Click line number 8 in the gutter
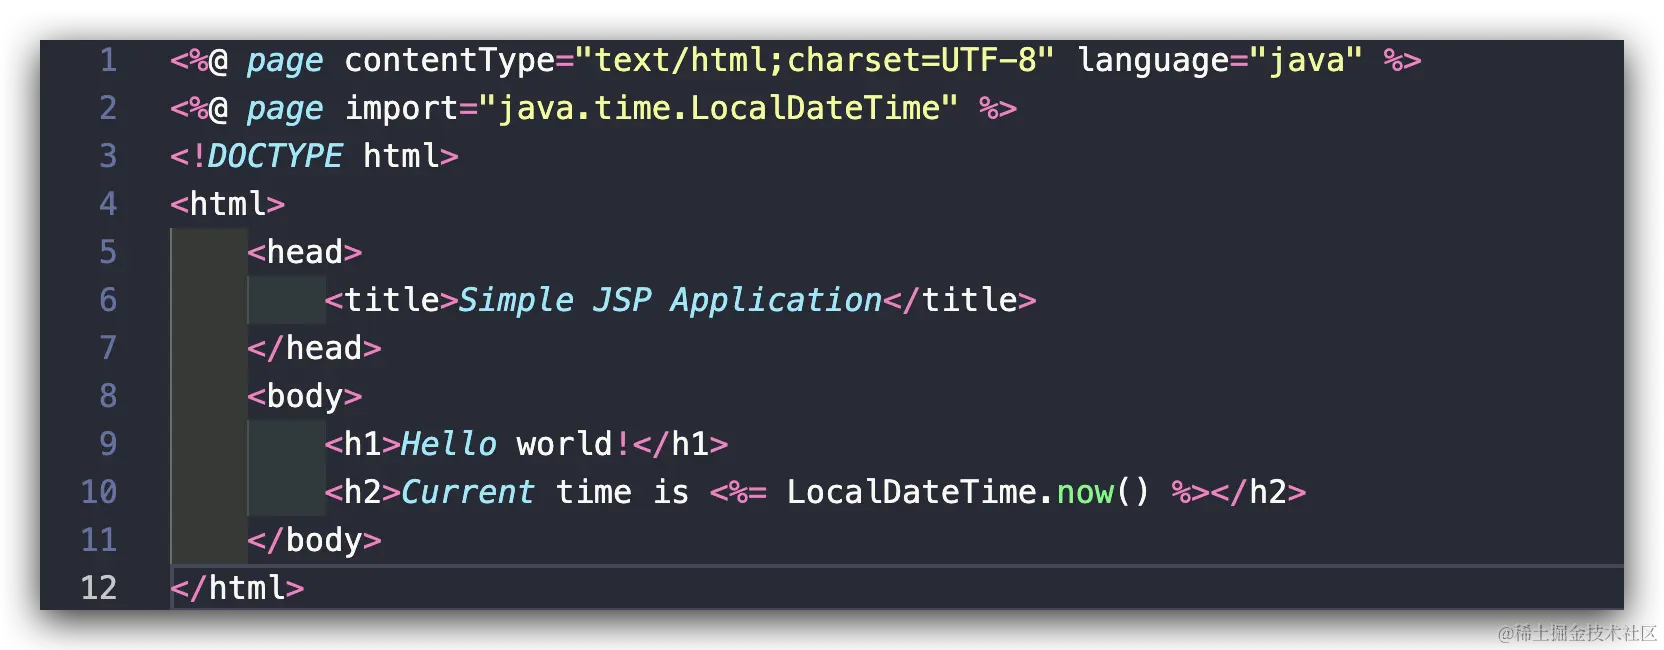The image size is (1664, 650). pyautogui.click(x=108, y=396)
